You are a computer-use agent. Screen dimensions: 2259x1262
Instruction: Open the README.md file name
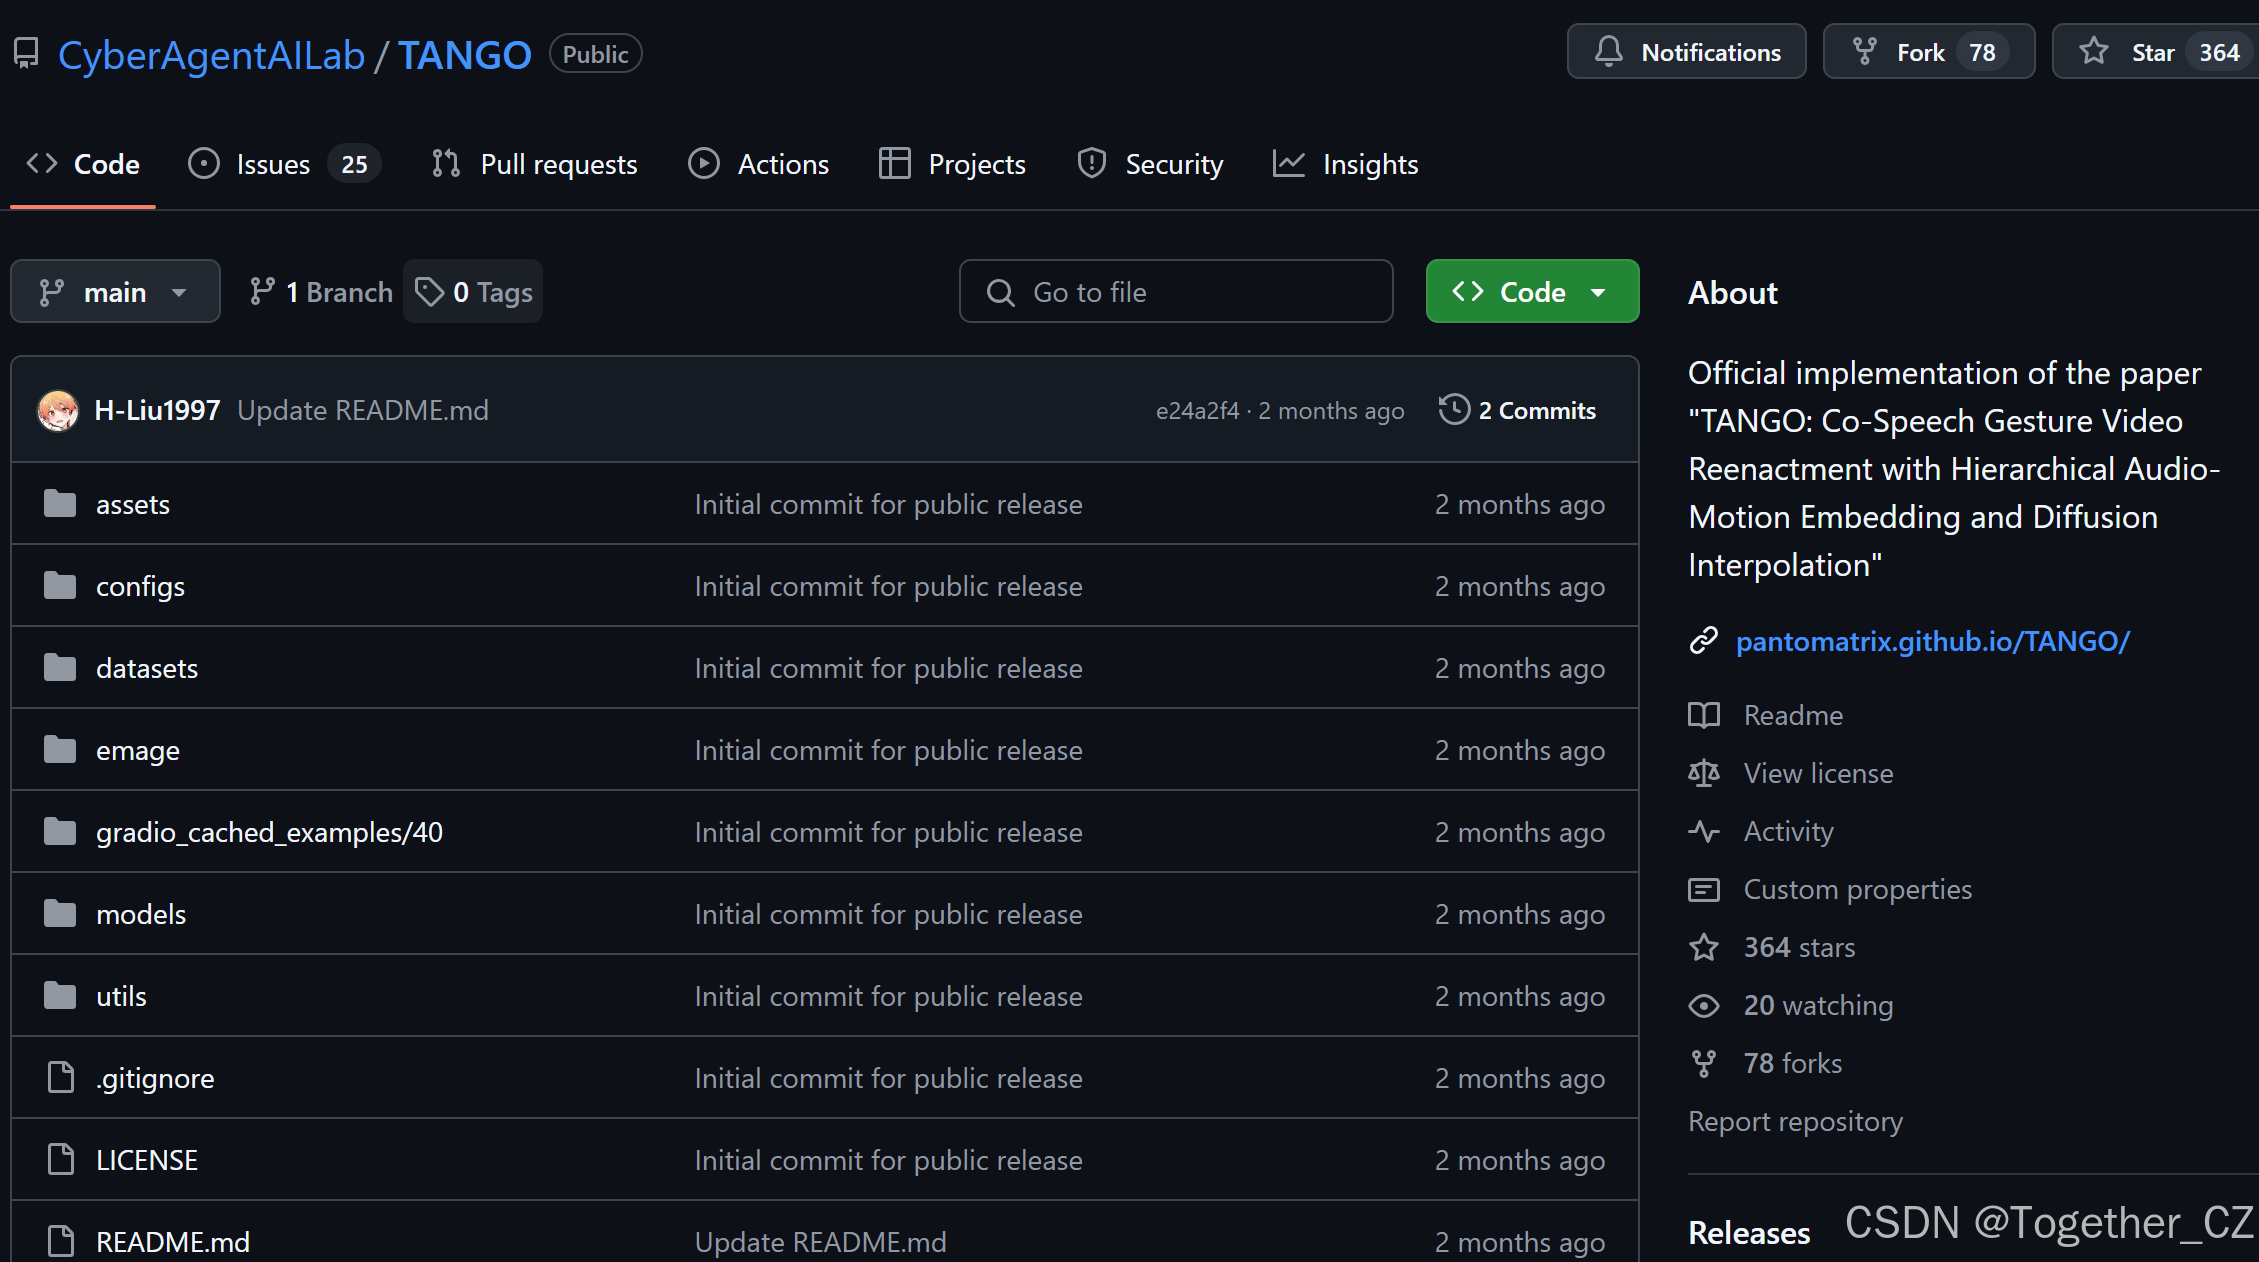coord(173,1242)
